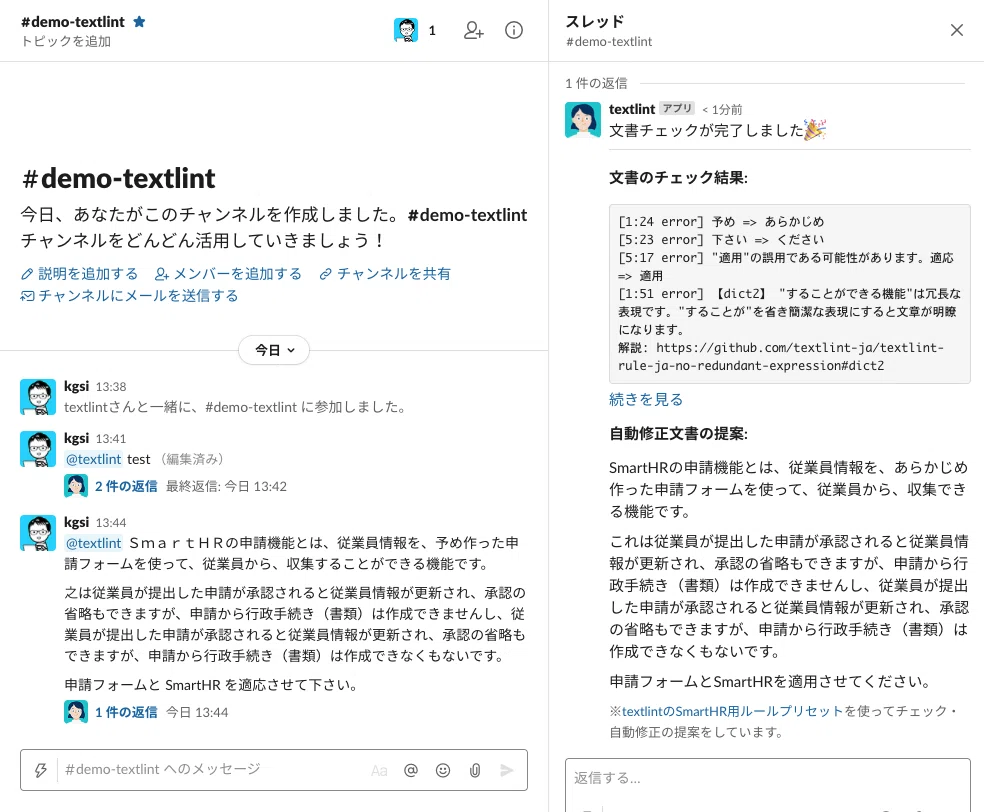Open channel member list avatar

pyautogui.click(x=406, y=30)
